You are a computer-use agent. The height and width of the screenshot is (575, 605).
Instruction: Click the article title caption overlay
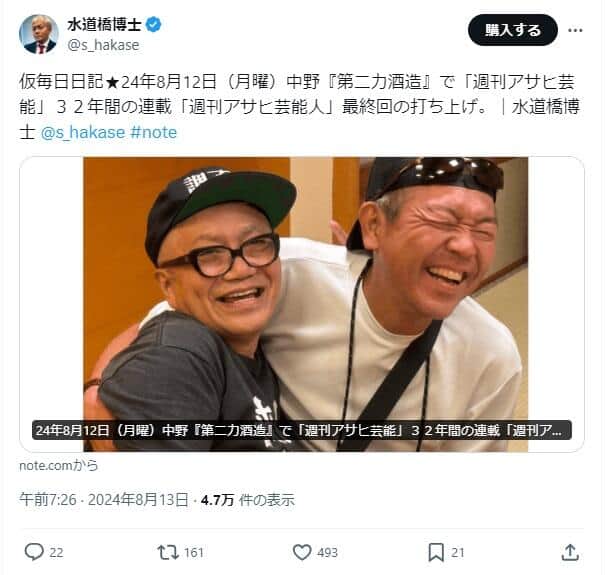(x=302, y=430)
